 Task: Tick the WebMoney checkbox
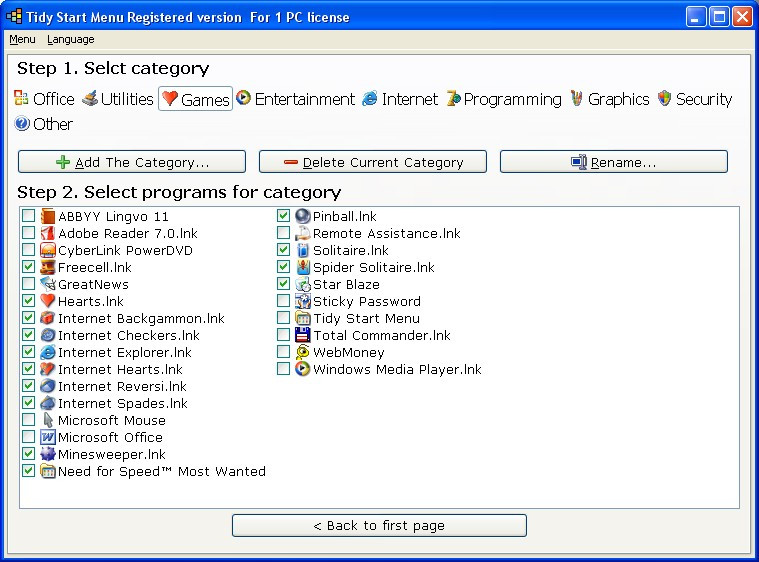click(x=283, y=351)
